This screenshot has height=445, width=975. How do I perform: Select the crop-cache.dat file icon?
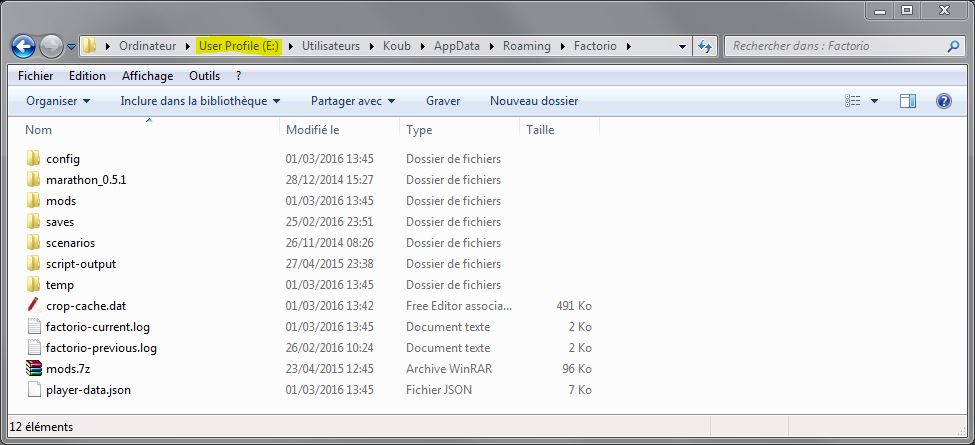(33, 306)
